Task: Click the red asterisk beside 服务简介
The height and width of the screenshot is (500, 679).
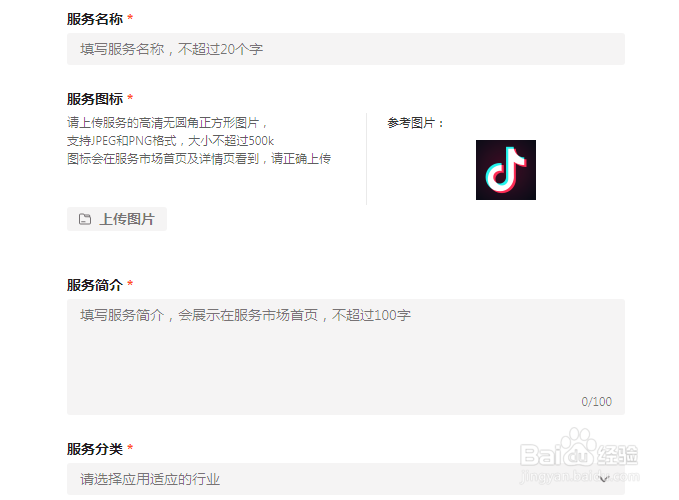Action: click(130, 284)
